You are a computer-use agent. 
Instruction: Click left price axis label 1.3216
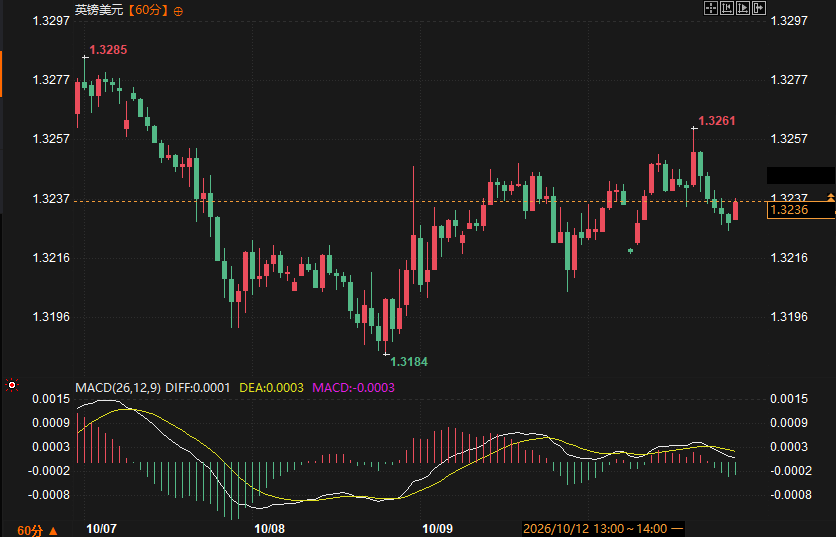point(51,258)
